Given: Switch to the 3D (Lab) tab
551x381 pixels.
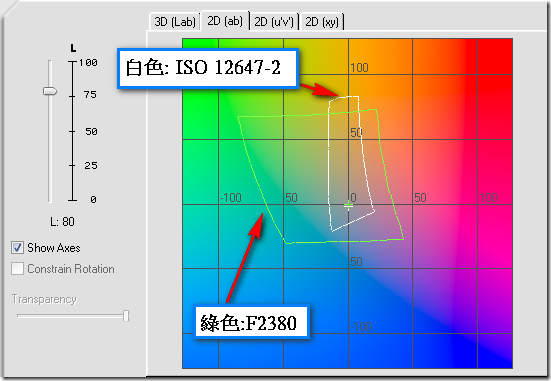Looking at the screenshot, I should (175, 22).
